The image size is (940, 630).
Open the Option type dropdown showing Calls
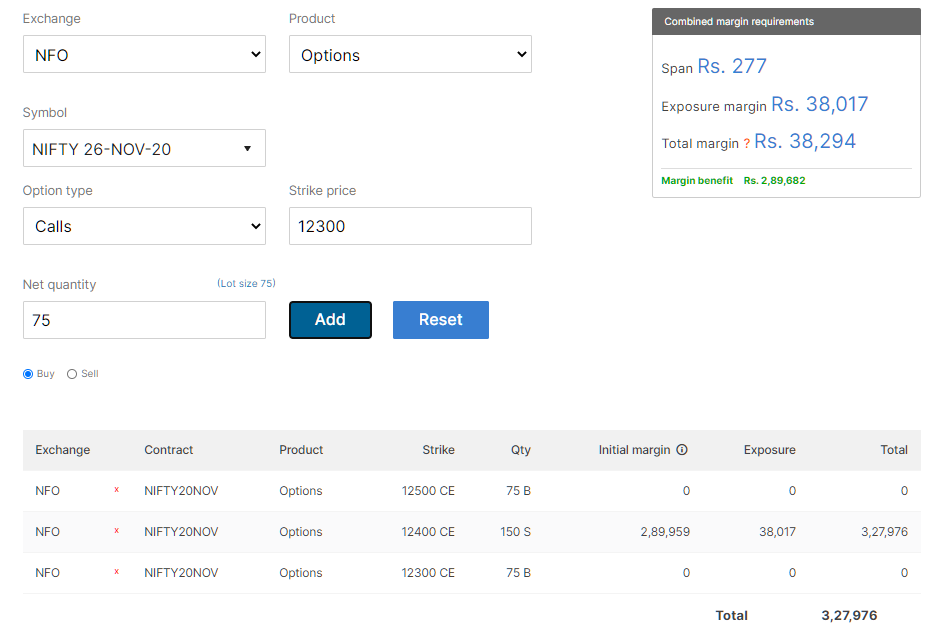point(144,226)
